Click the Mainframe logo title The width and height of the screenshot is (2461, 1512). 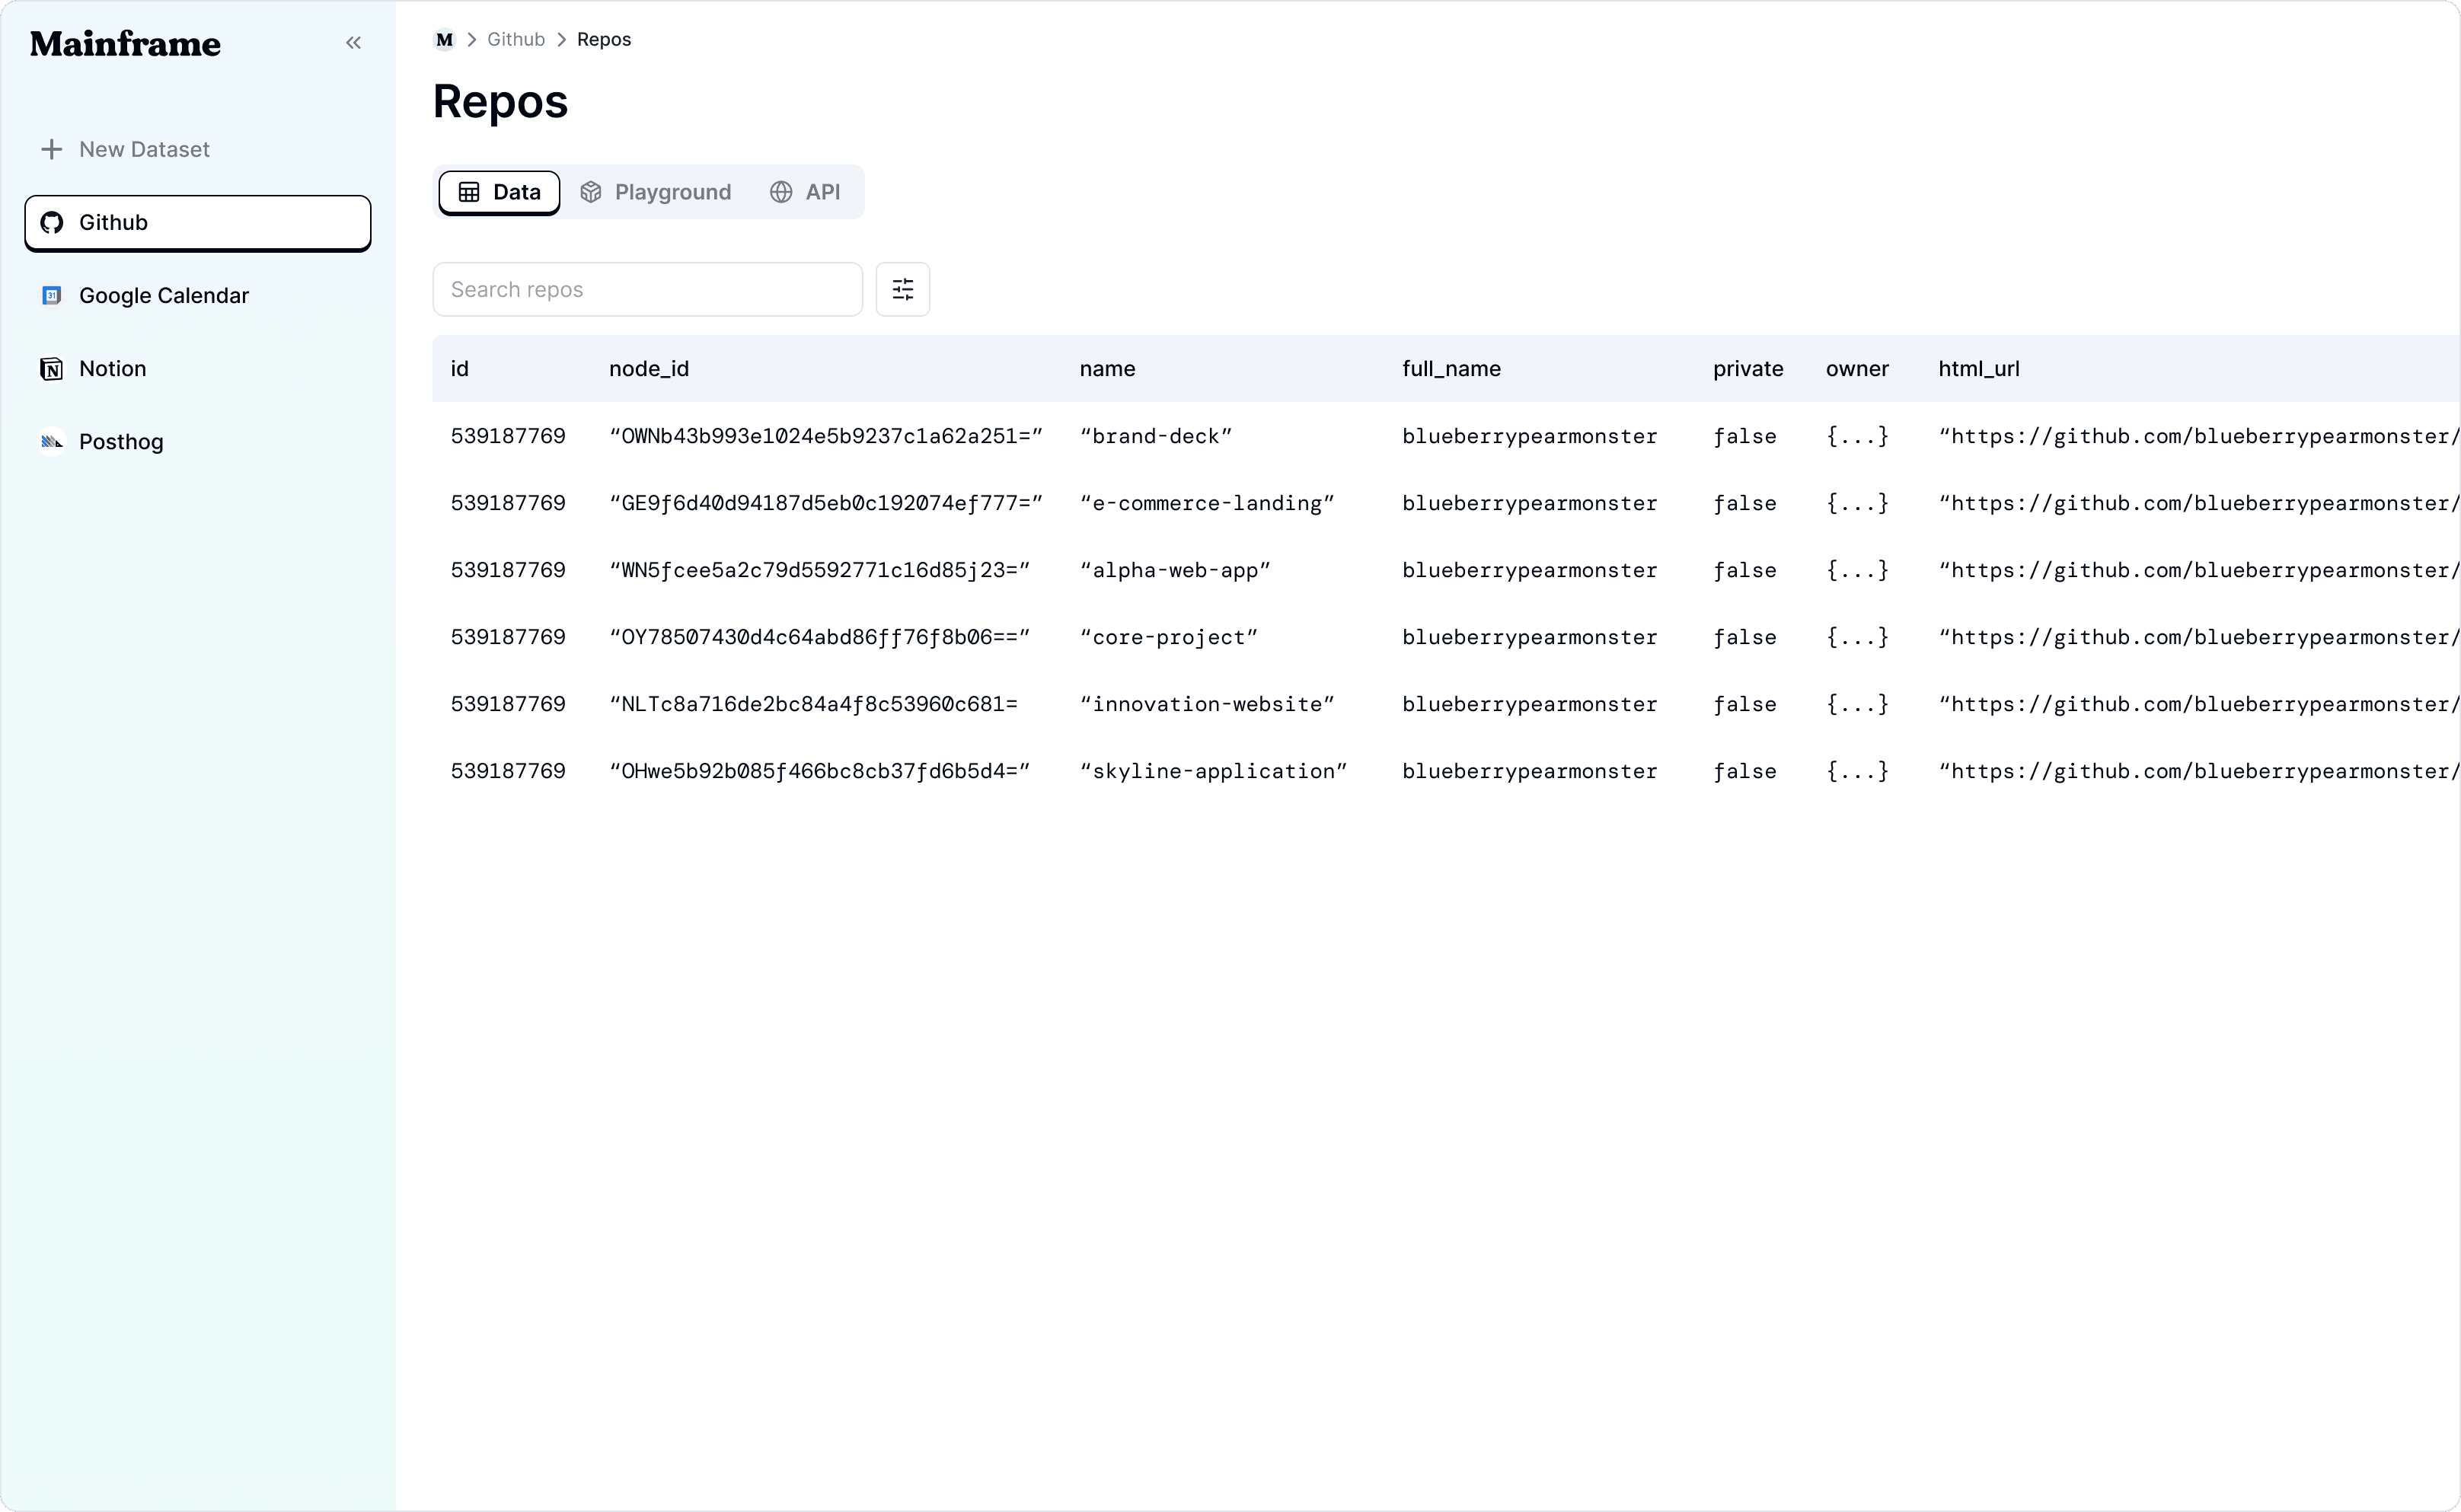(125, 44)
